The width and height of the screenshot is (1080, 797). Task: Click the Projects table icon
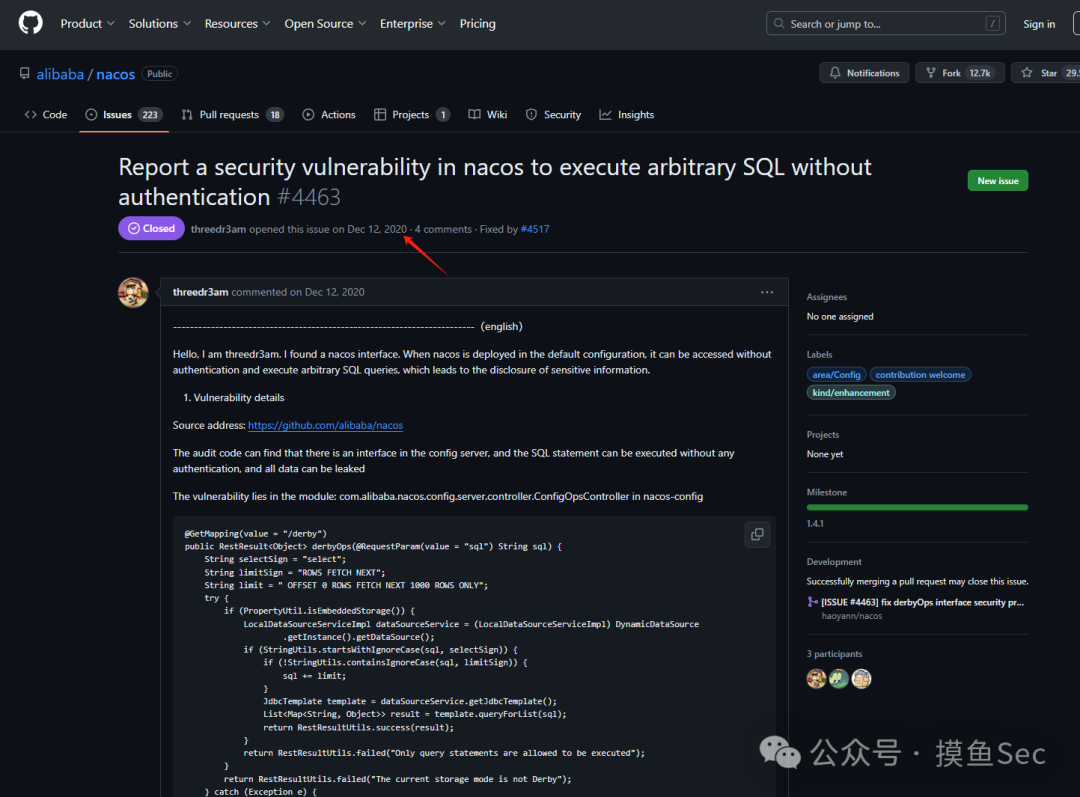click(x=380, y=115)
